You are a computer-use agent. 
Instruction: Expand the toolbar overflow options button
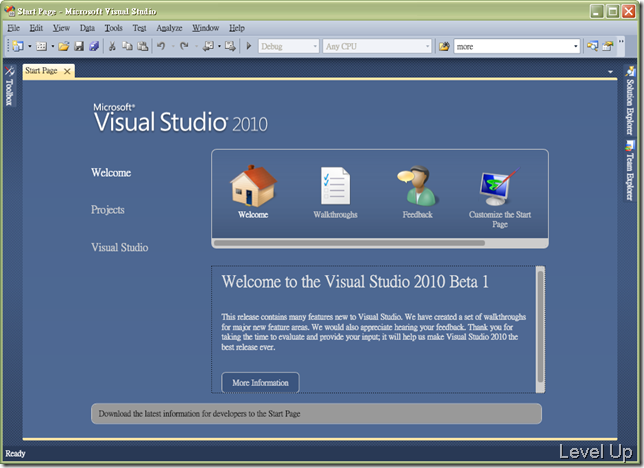pos(621,46)
